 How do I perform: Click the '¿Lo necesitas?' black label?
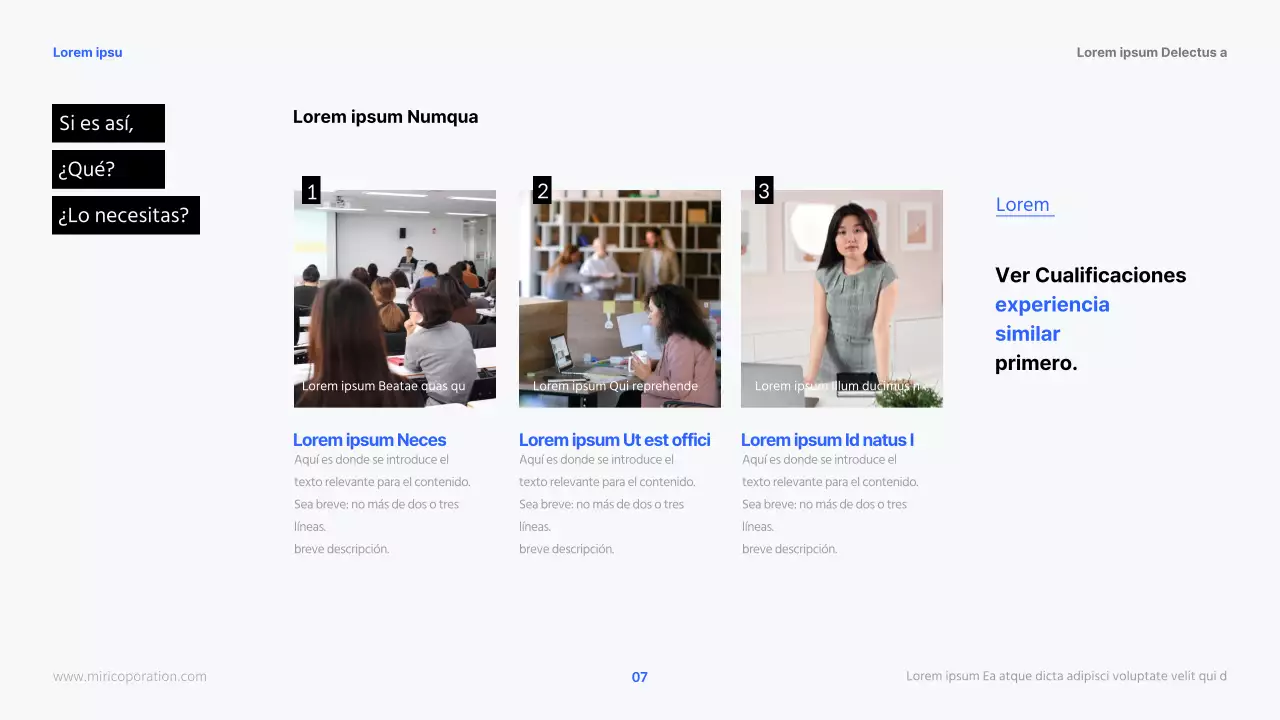click(x=125, y=215)
